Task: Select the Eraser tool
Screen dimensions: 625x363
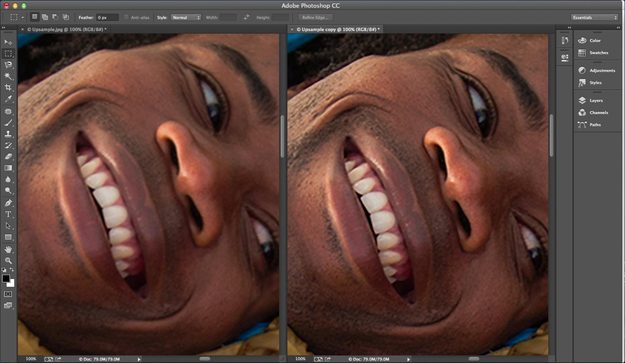Action: 8,157
